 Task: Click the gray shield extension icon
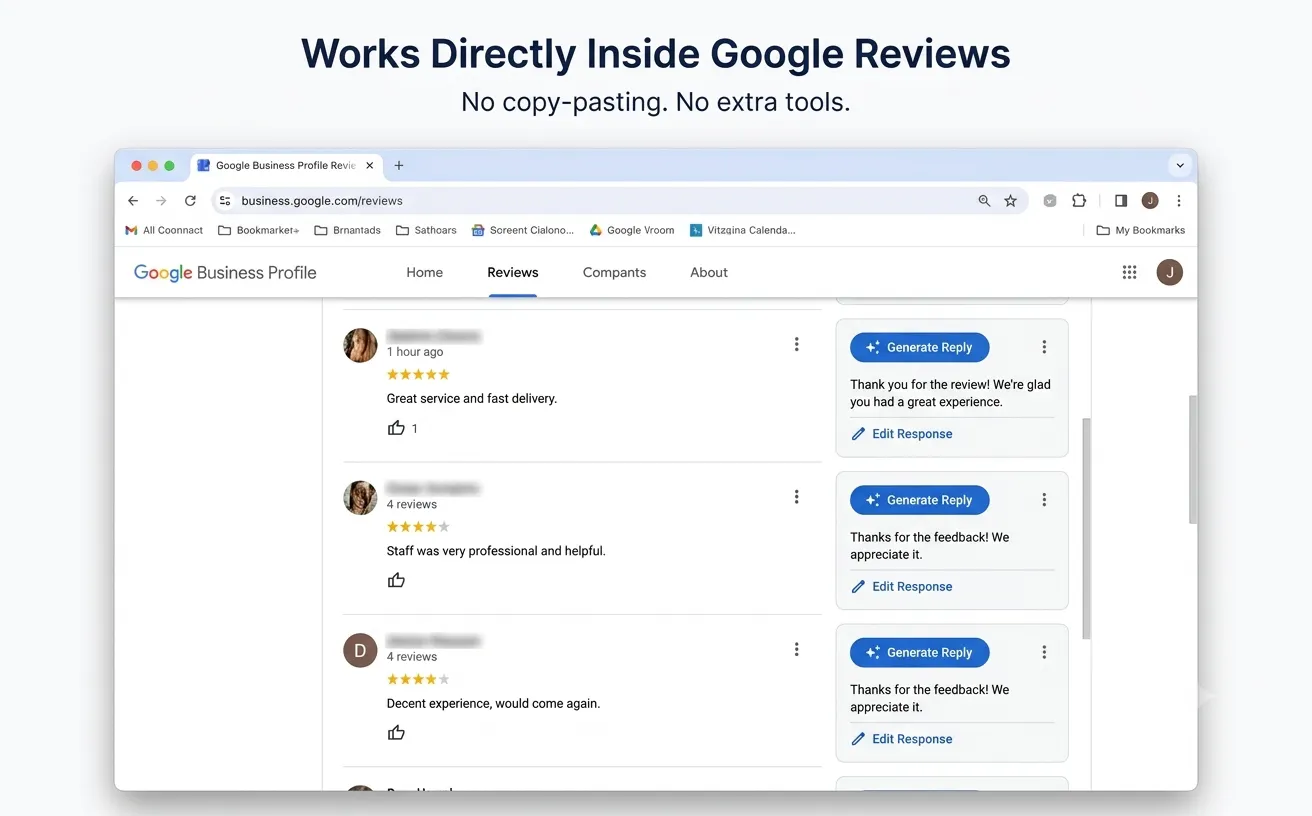(1050, 201)
